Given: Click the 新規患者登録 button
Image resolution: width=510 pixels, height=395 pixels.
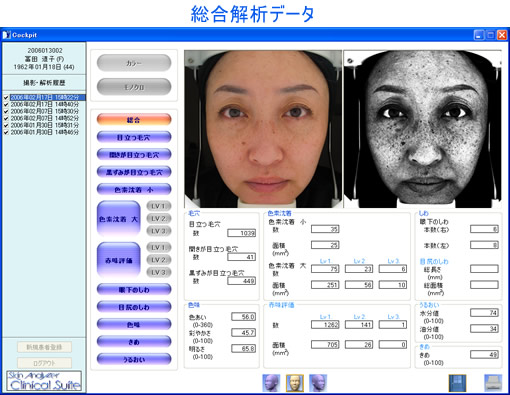Looking at the screenshot, I should (44, 347).
